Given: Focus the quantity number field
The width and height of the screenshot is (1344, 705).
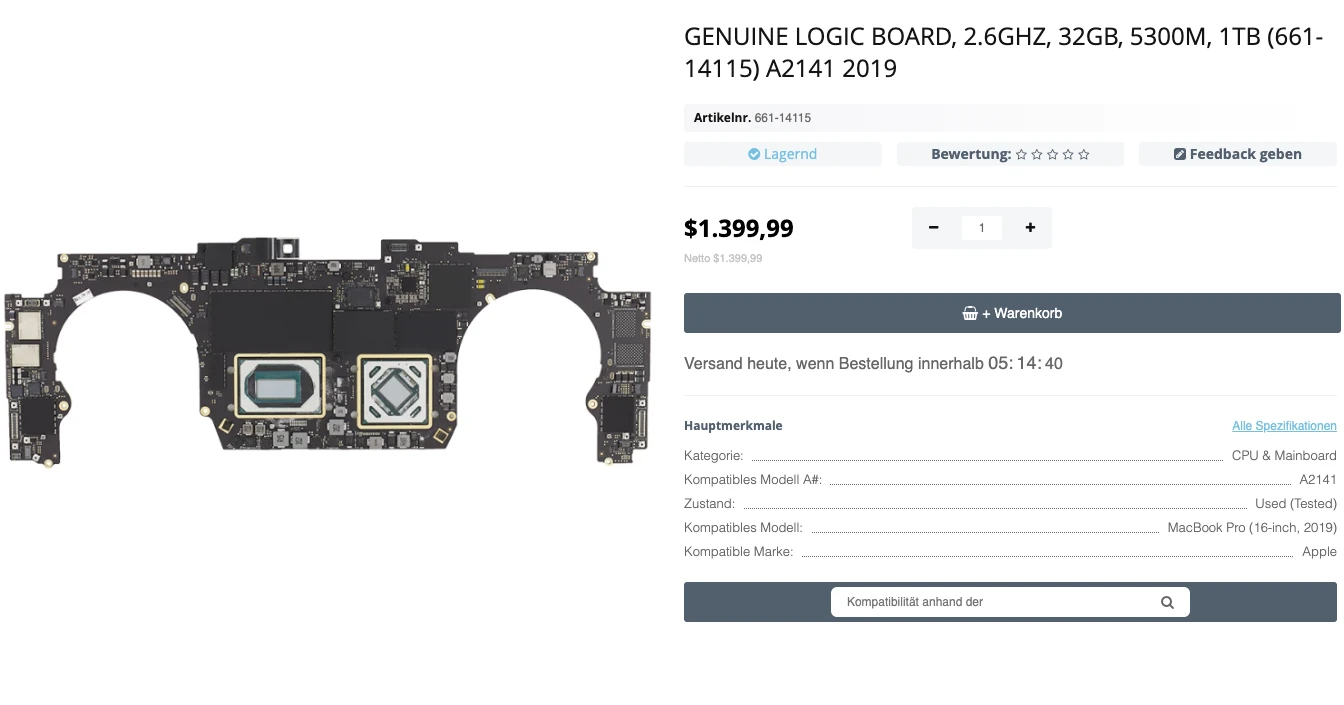Looking at the screenshot, I should point(981,228).
